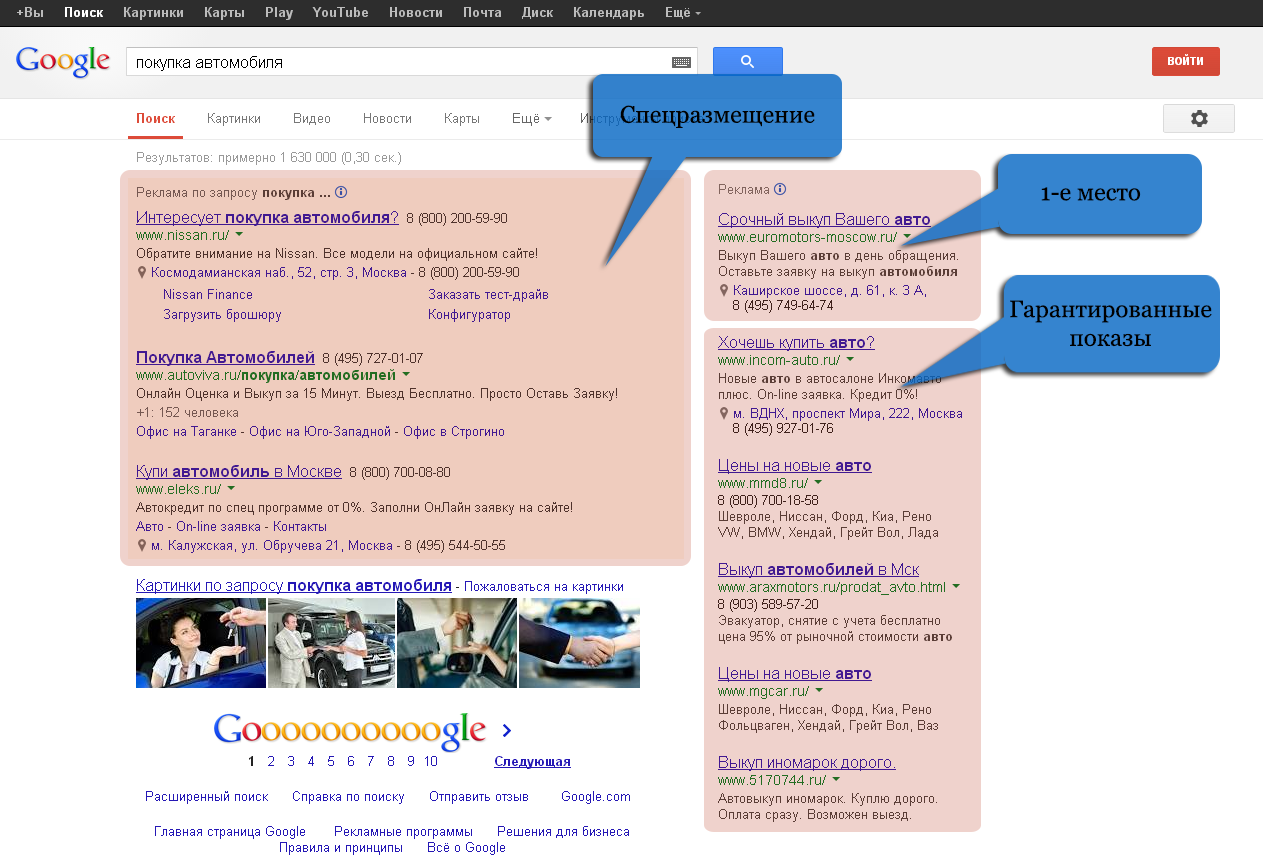
Task: Click phone text '8 (800) 700-18-58' under mmd8
Action: (x=768, y=500)
